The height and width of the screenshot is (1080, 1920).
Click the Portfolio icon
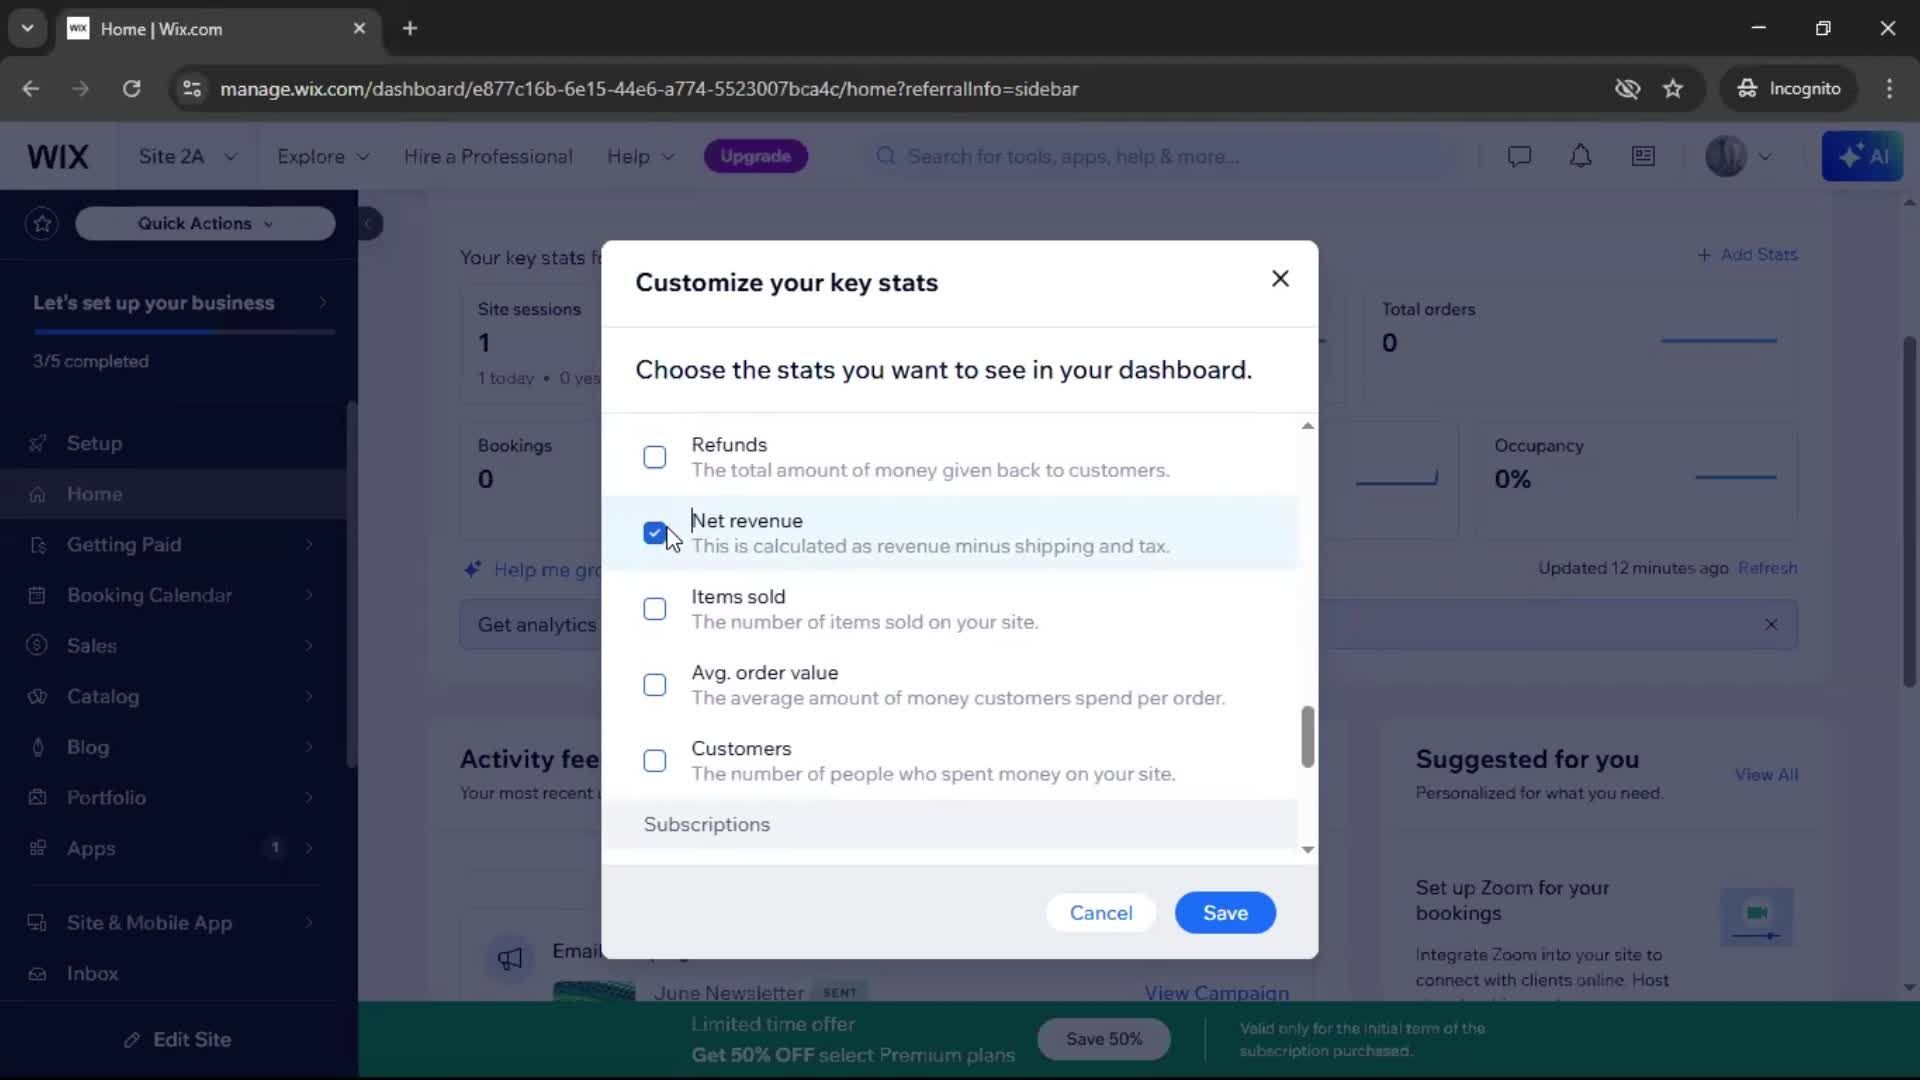coord(37,798)
